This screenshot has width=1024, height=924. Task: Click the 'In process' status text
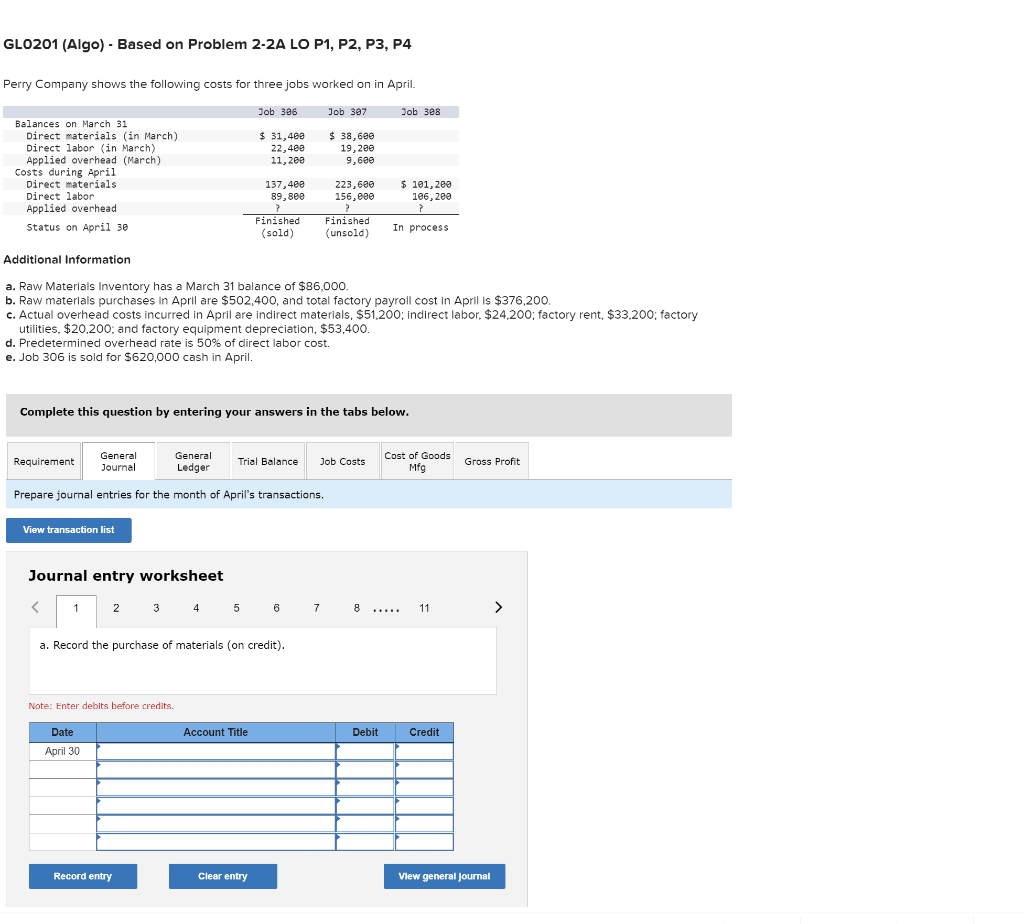421,227
